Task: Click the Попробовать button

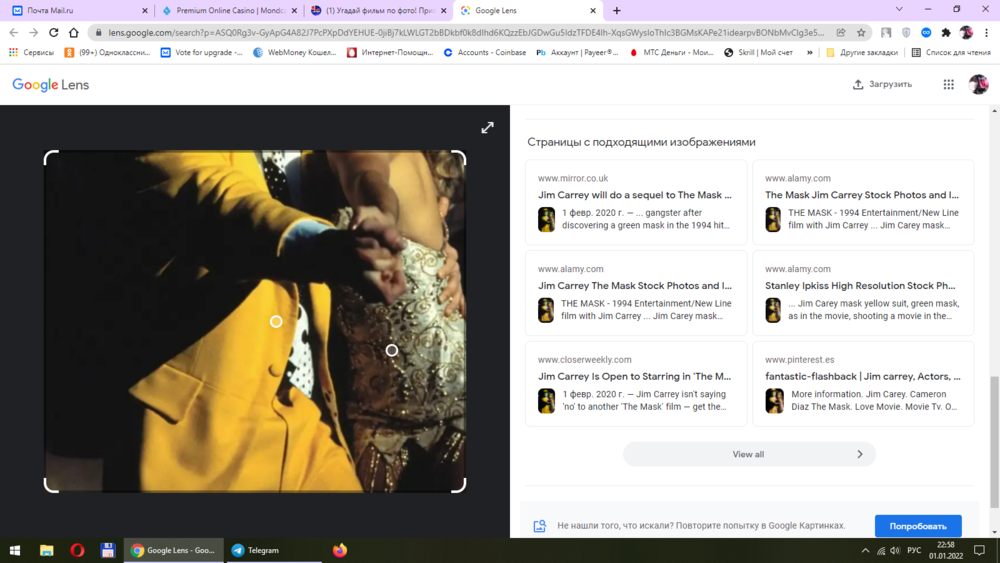Action: pos(918,526)
